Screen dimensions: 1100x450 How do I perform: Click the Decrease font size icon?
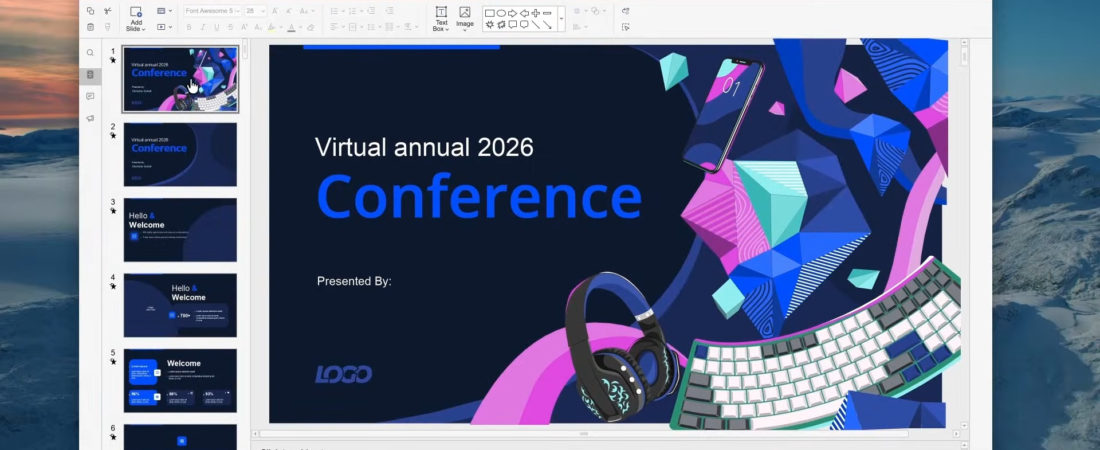coord(289,11)
